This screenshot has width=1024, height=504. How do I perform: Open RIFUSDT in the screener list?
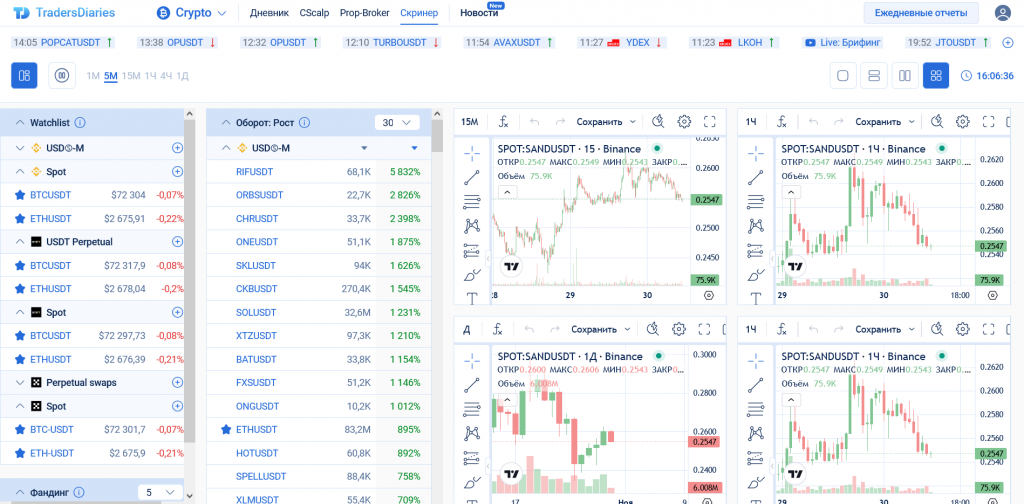[254, 172]
